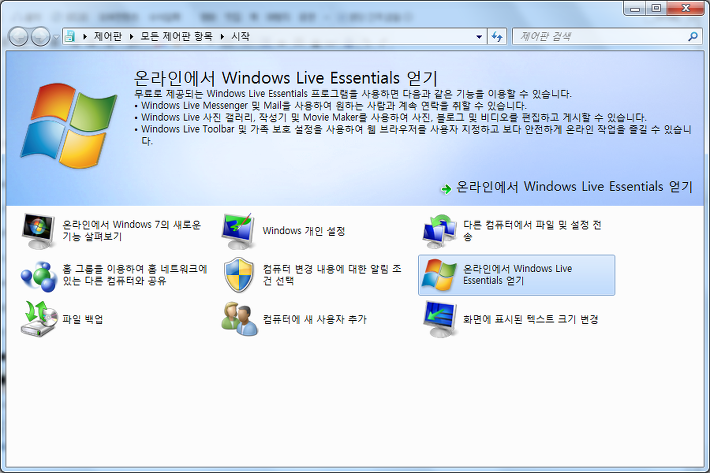The image size is (710, 473).
Task: Click the refresh button next to the address bar
Action: point(497,36)
